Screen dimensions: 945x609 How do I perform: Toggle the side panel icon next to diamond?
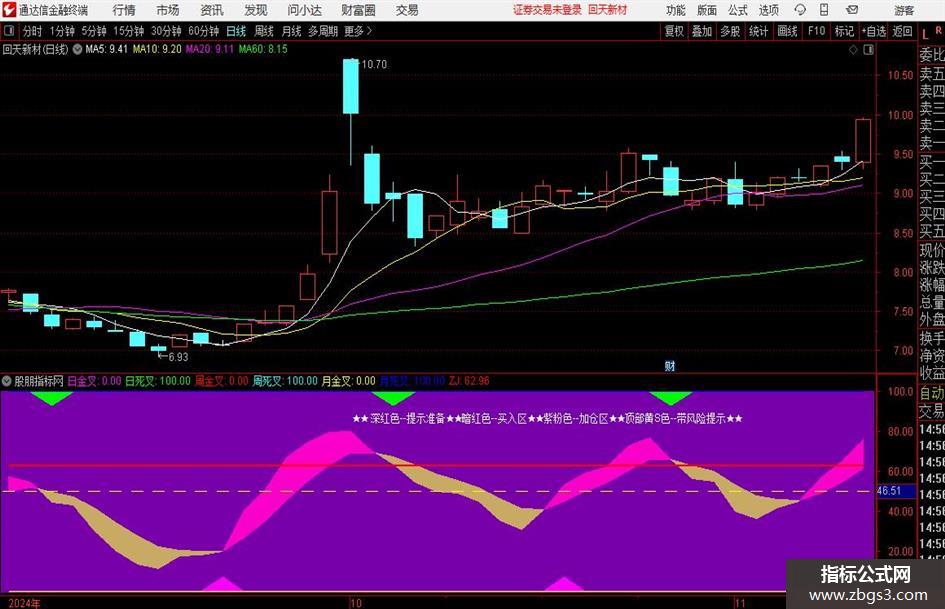[x=868, y=50]
